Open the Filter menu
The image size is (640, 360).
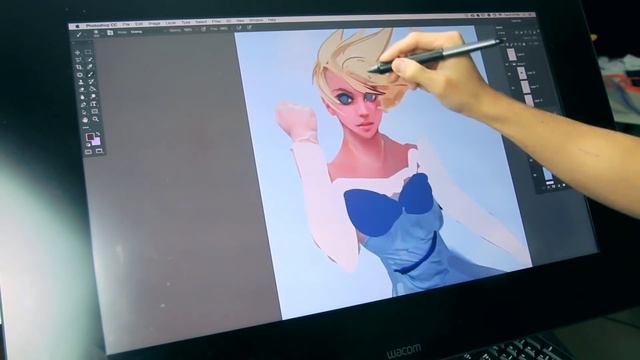pyautogui.click(x=217, y=22)
